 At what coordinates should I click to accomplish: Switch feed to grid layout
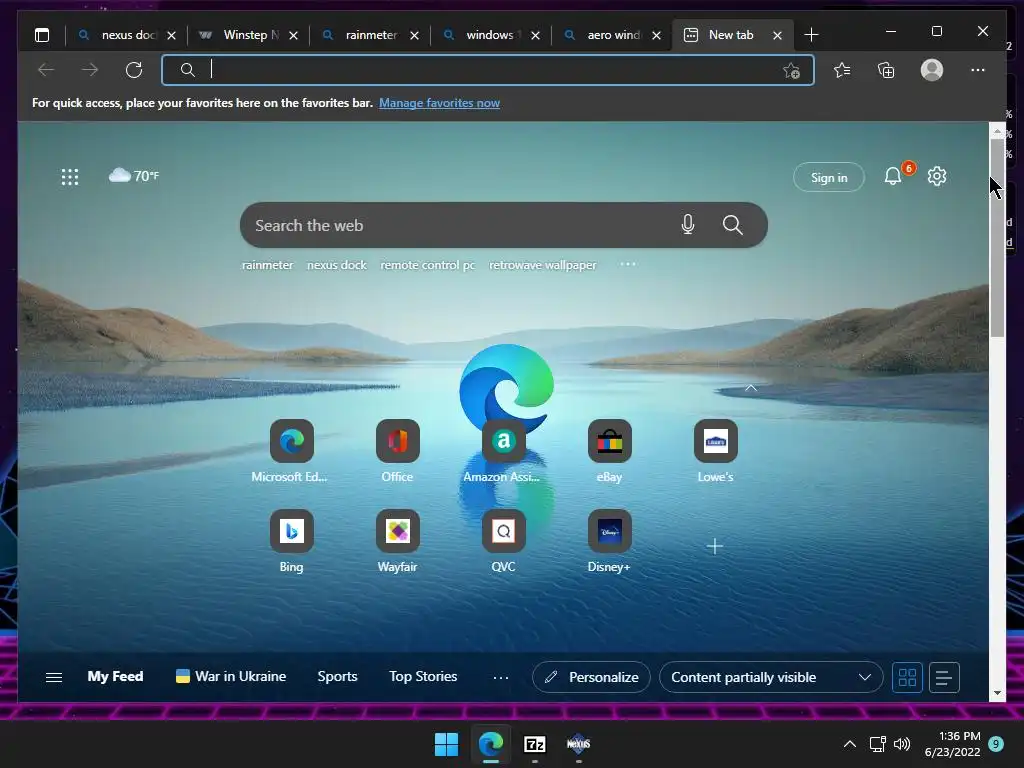point(907,677)
